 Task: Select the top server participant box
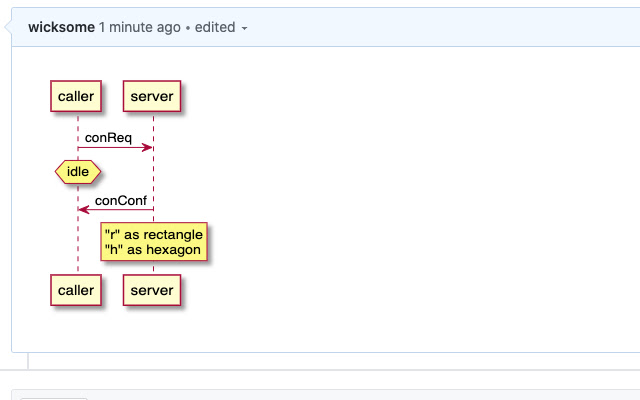coord(152,96)
